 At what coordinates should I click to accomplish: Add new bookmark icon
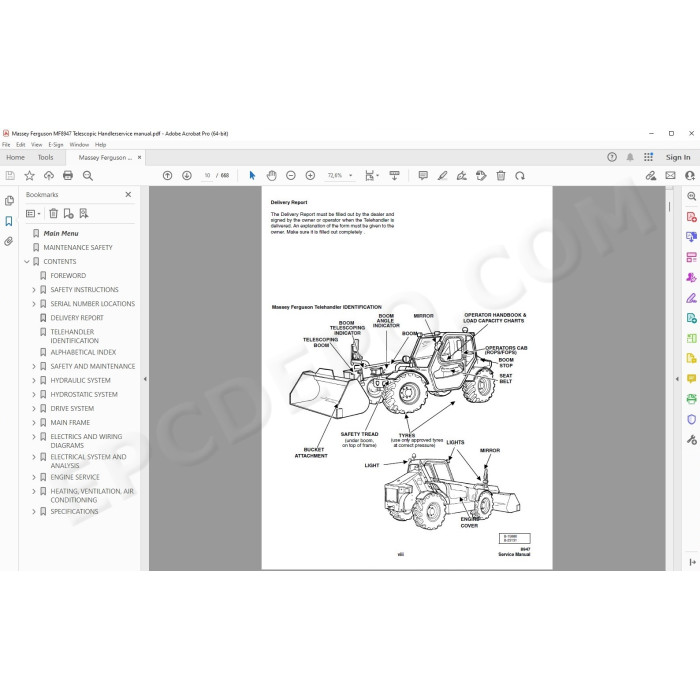[x=68, y=213]
